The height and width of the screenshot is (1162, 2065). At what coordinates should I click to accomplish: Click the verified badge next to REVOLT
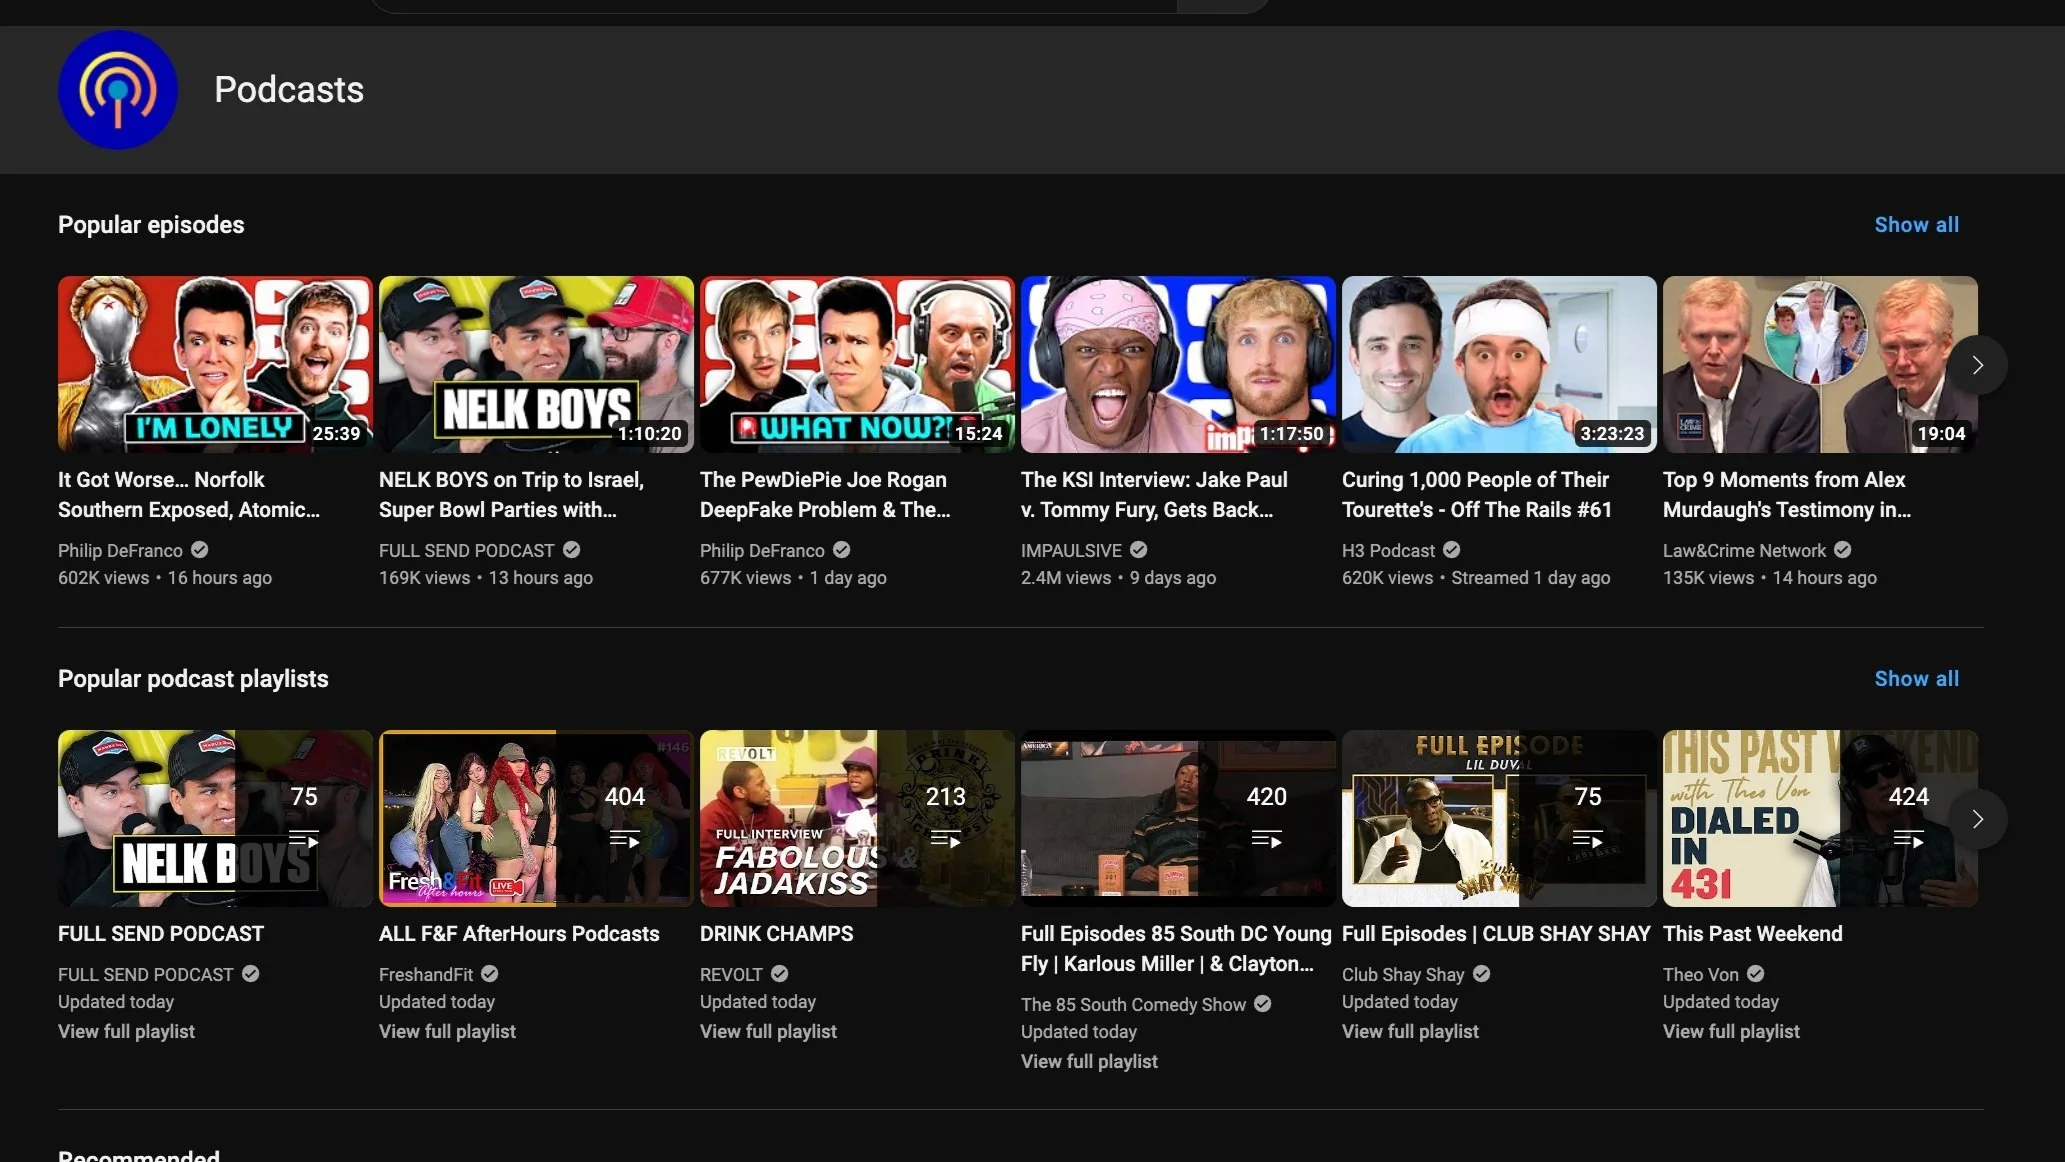780,974
